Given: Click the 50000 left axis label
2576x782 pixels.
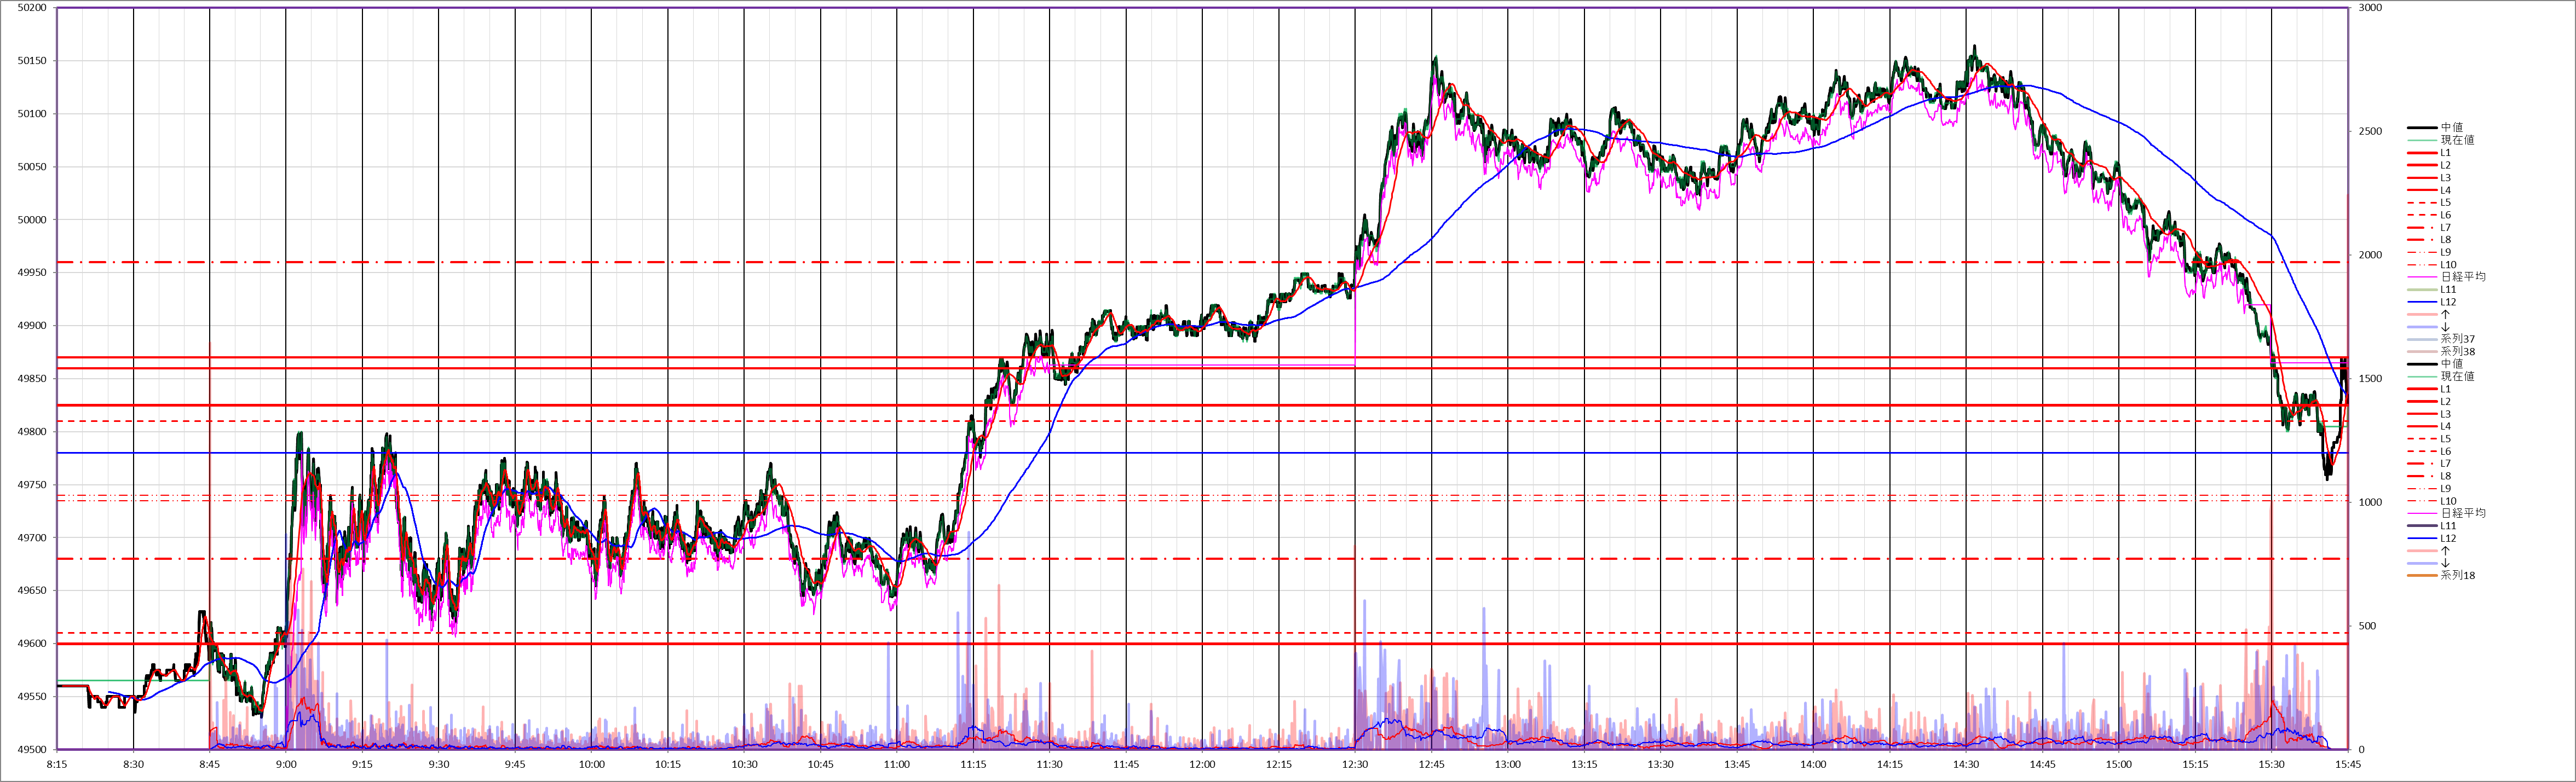Looking at the screenshot, I should pos(32,220).
